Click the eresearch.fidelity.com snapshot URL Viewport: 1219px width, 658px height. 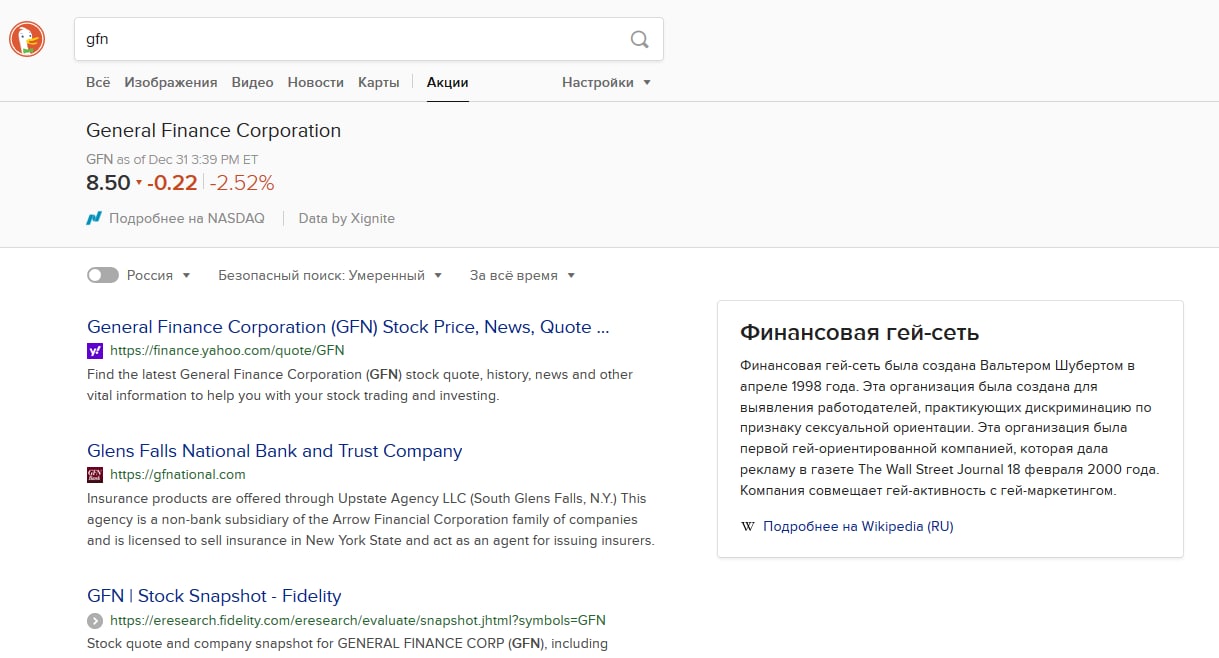tap(358, 620)
